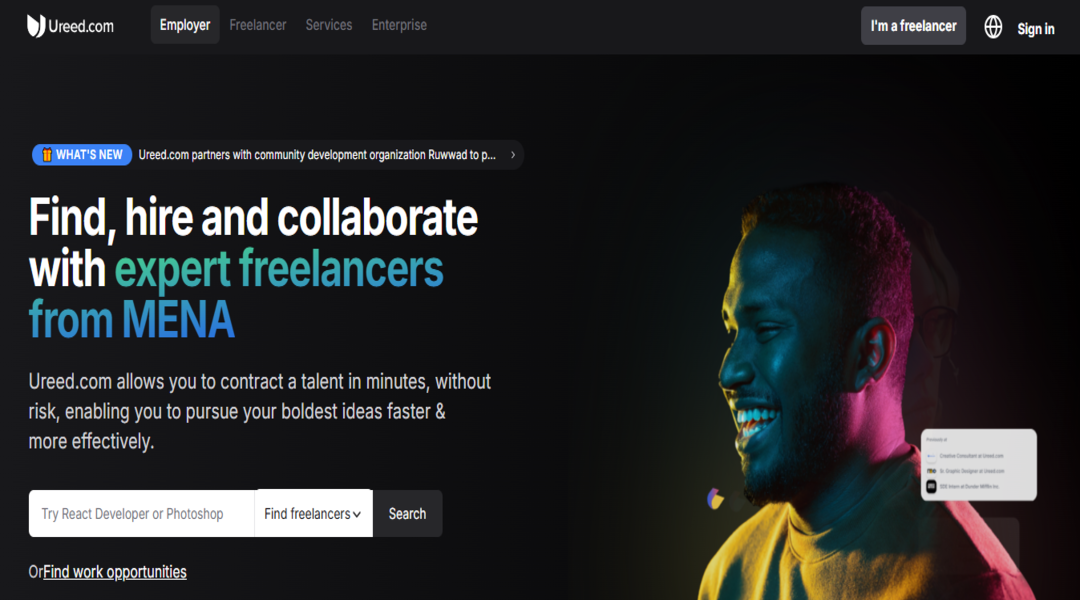Image resolution: width=1080 pixels, height=600 pixels.
Task: Open the globe language selector
Action: (x=993, y=27)
